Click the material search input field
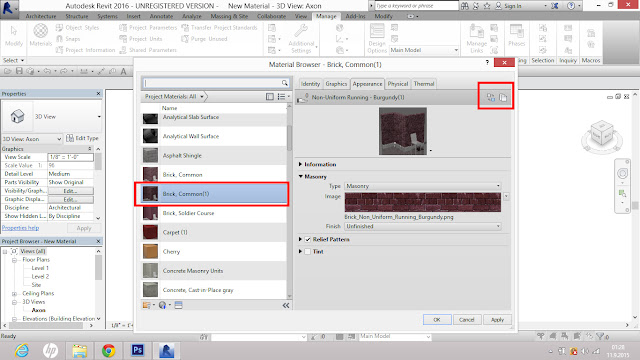The image size is (640, 360). click(216, 83)
